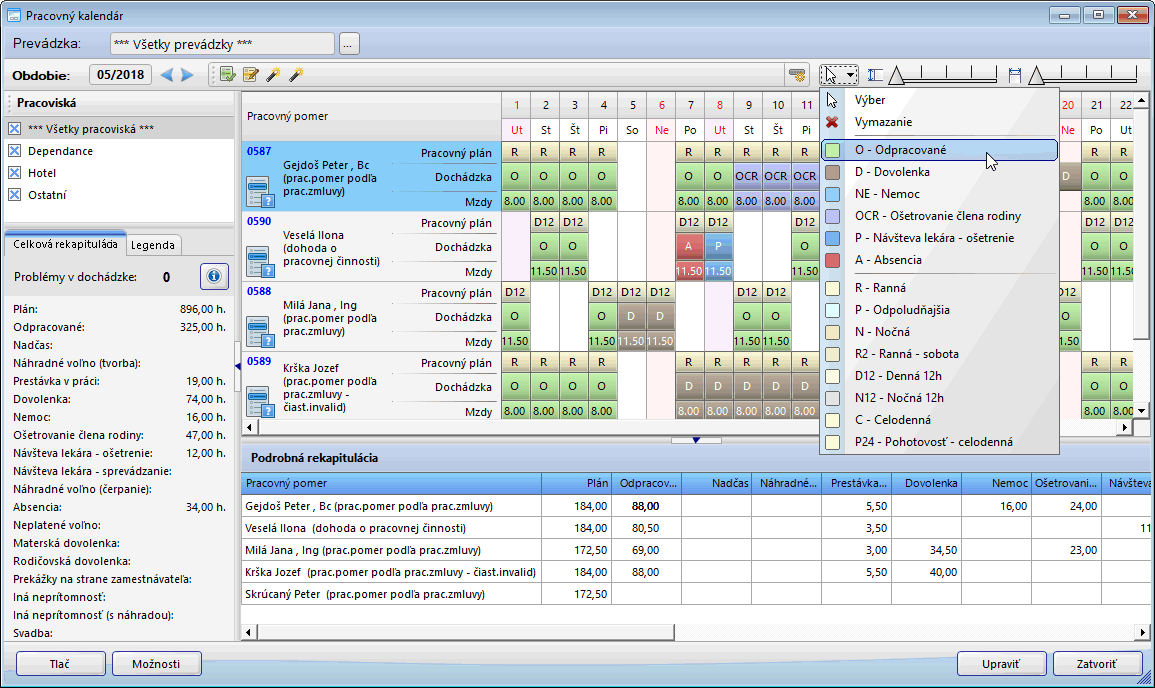1155x688 pixels.
Task: Click the pencil edit list toolbar icon
Action: [x=250, y=75]
